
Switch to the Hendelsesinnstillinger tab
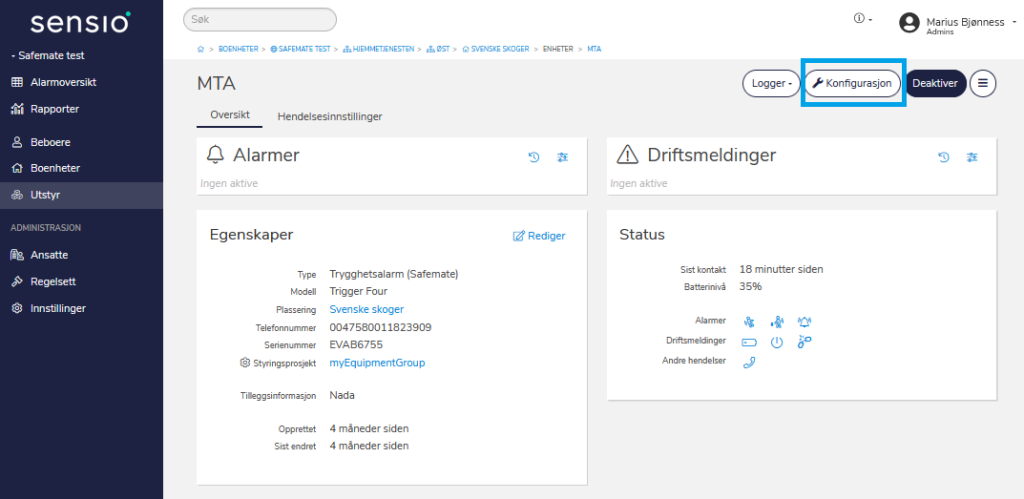coord(329,116)
